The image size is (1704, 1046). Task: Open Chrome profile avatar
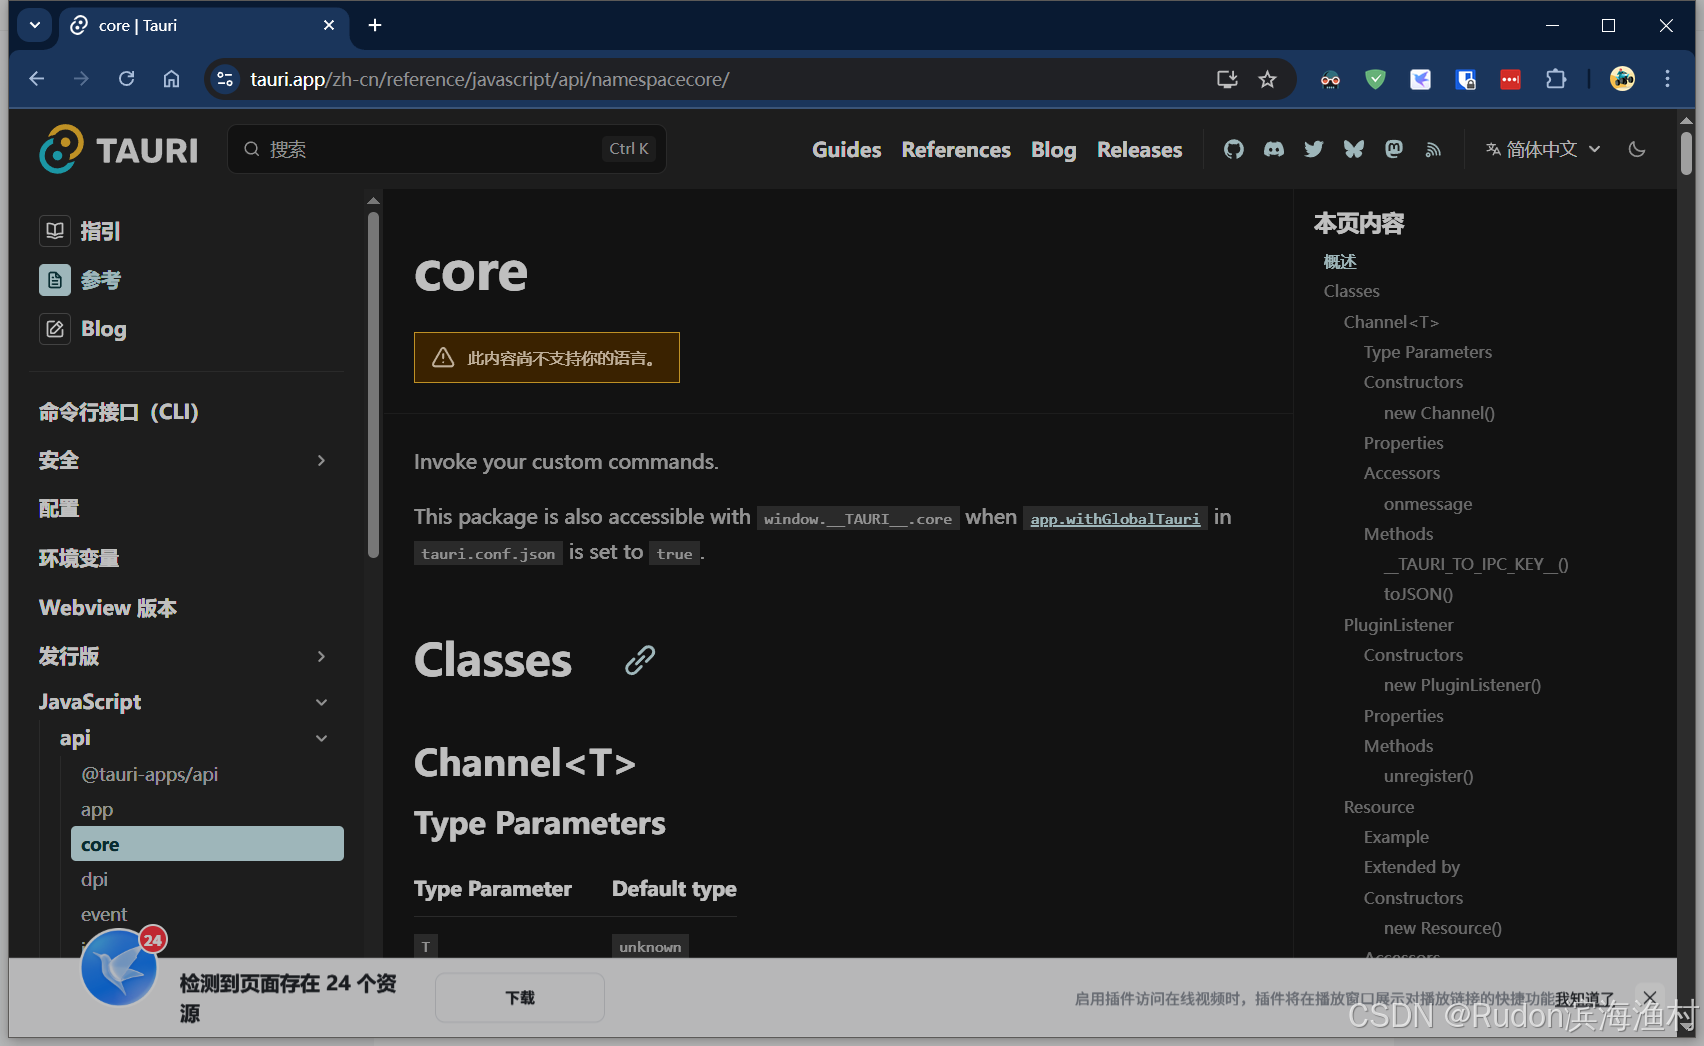[1622, 79]
